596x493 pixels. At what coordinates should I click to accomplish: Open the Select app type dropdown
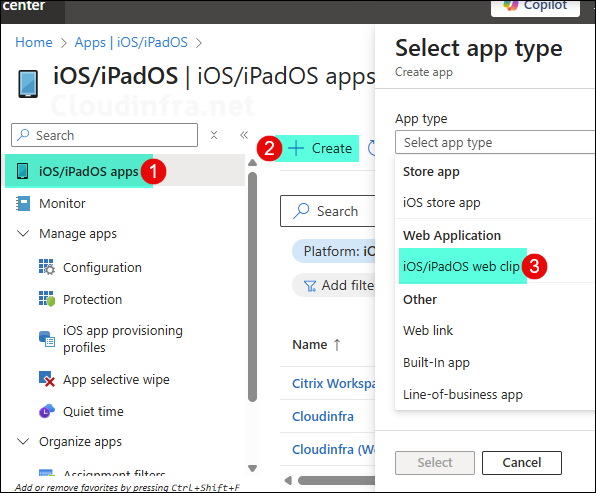(495, 143)
